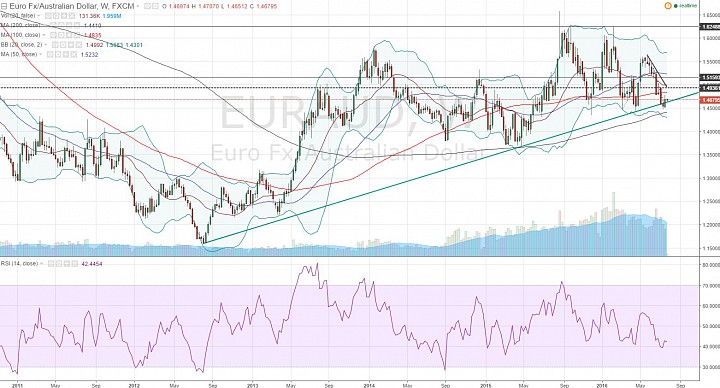Image resolution: width=720 pixels, height=388 pixels.
Task: Click the Vol indicator legend name
Action: pyautogui.click(x=18, y=16)
